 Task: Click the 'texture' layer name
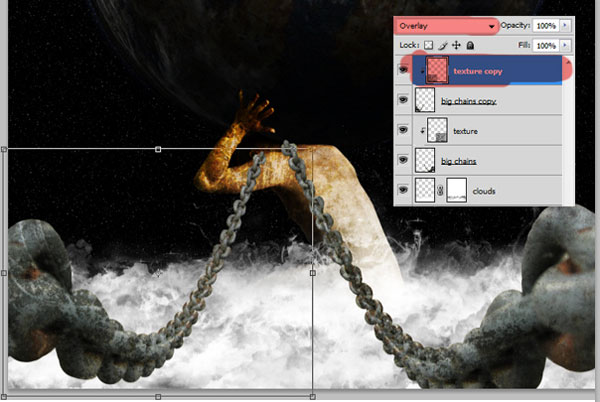click(465, 131)
